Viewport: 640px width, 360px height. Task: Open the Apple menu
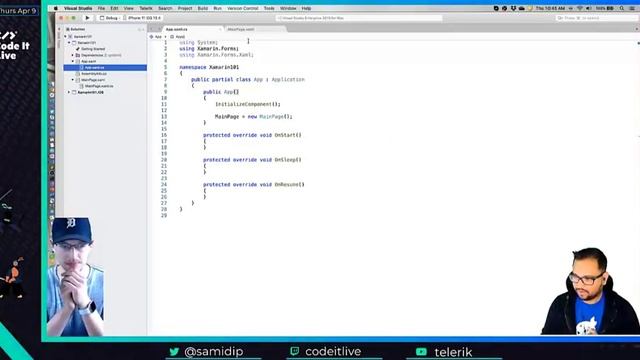[x=56, y=8]
